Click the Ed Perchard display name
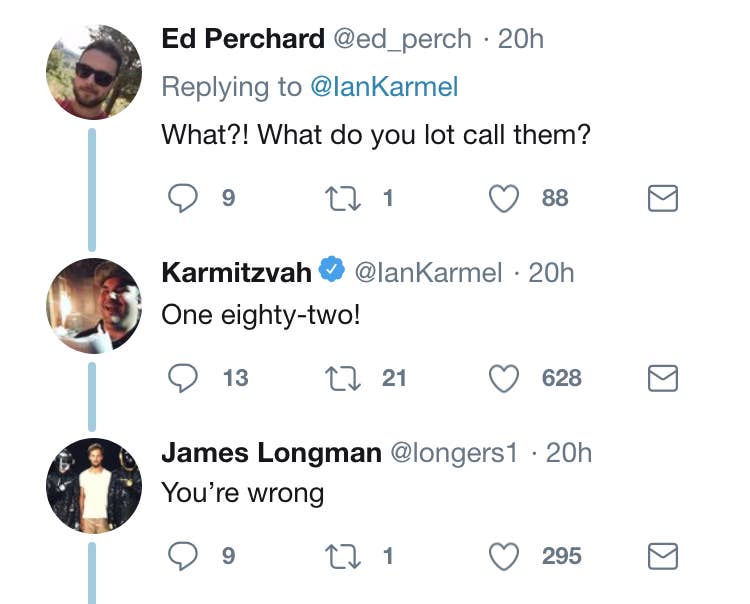Screen dimensions: 750x604 (243, 39)
